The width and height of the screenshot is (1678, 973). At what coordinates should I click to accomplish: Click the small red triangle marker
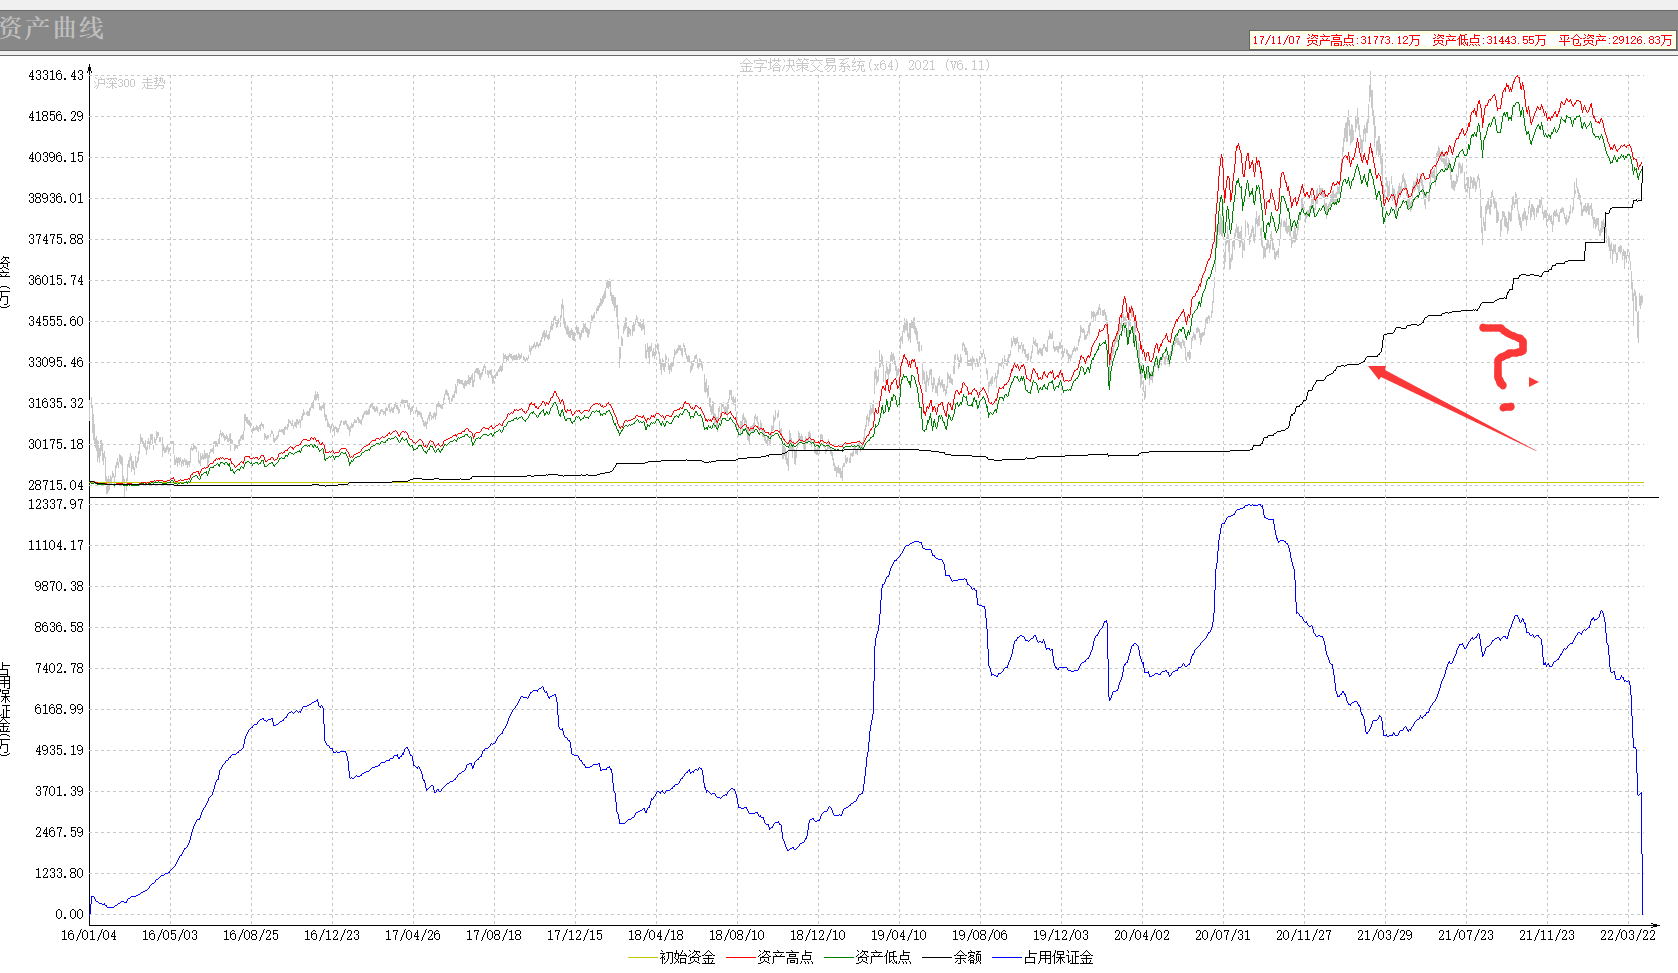coord(1533,381)
